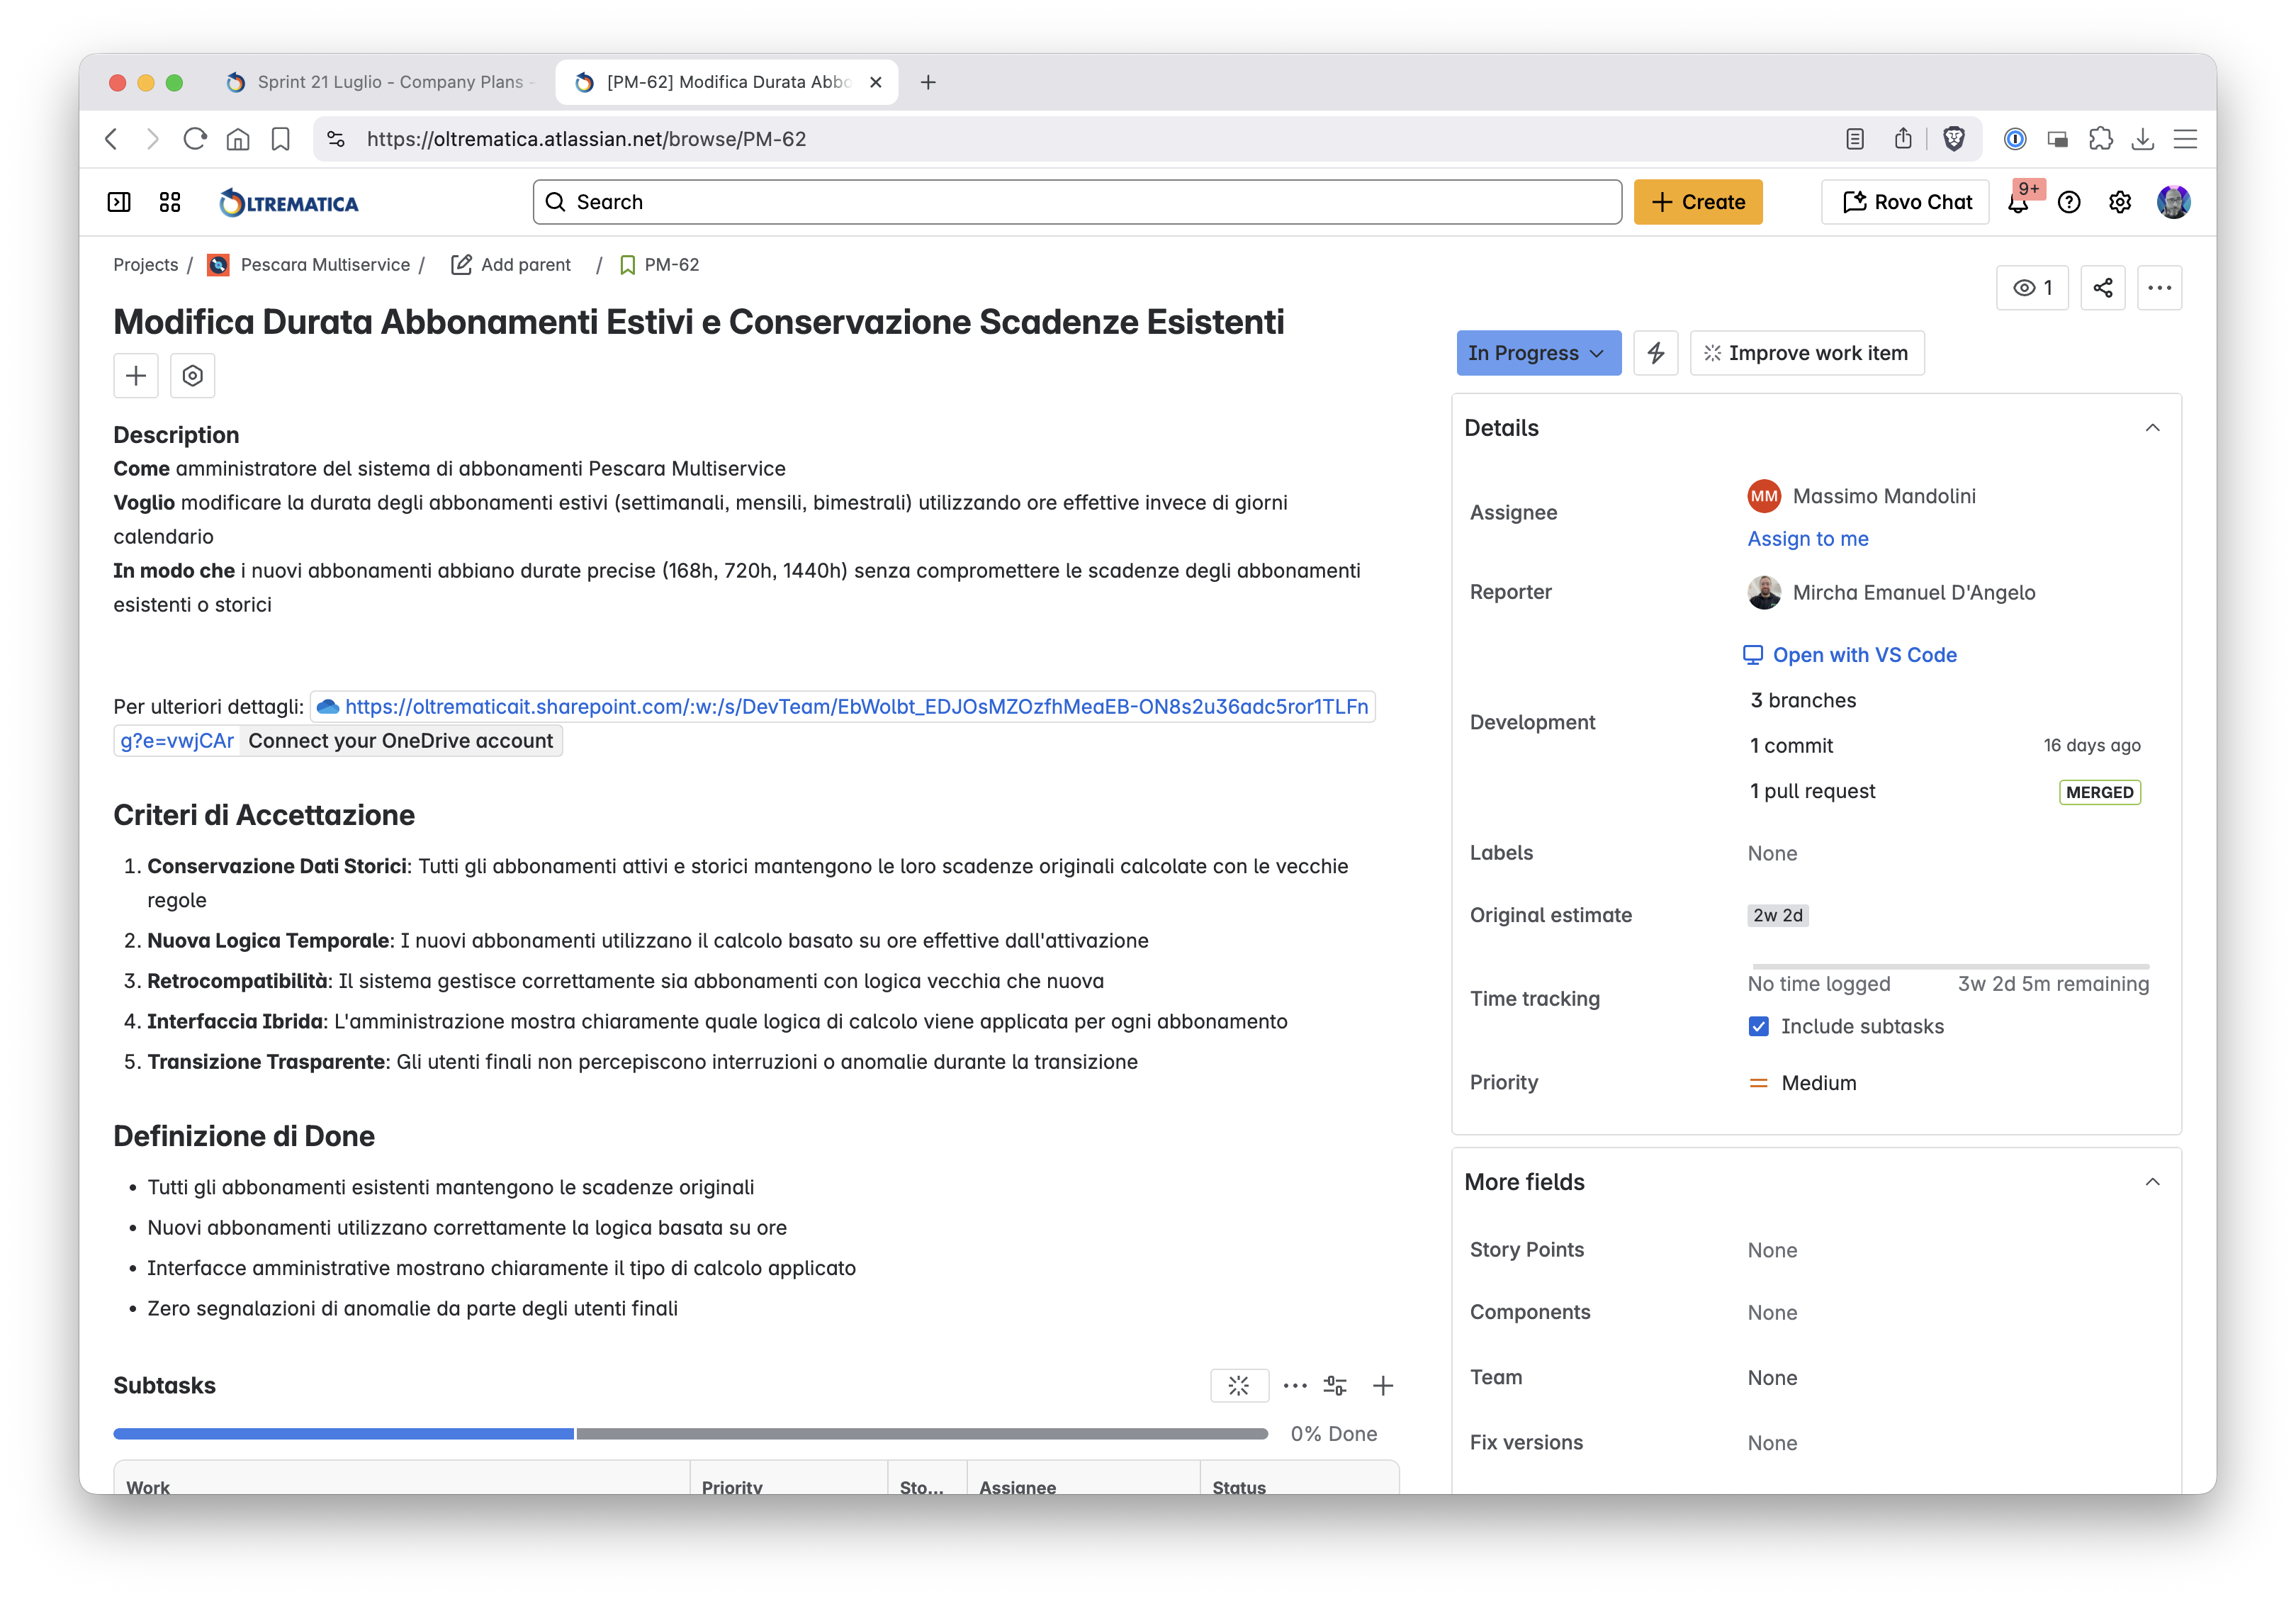This screenshot has height=1599, width=2296.
Task: Collapse the More fields section
Action: (x=2152, y=1182)
